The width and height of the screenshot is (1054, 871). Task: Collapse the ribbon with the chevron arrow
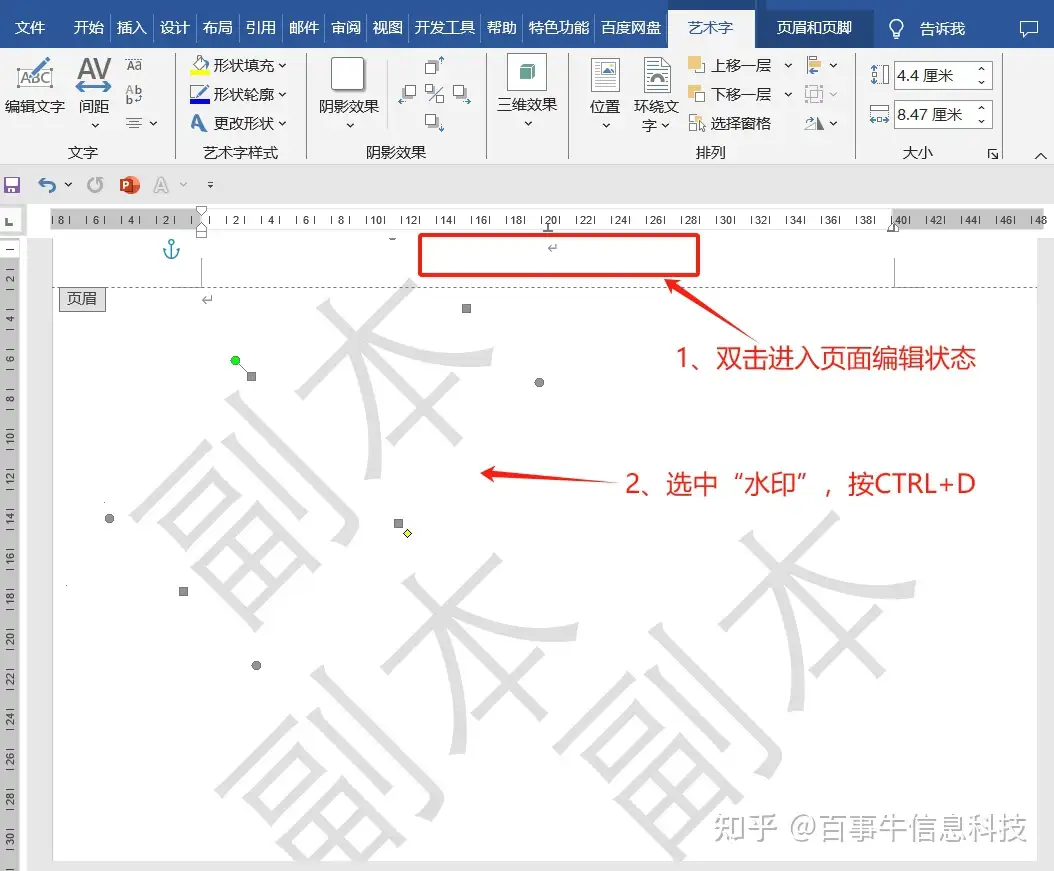[x=1040, y=155]
